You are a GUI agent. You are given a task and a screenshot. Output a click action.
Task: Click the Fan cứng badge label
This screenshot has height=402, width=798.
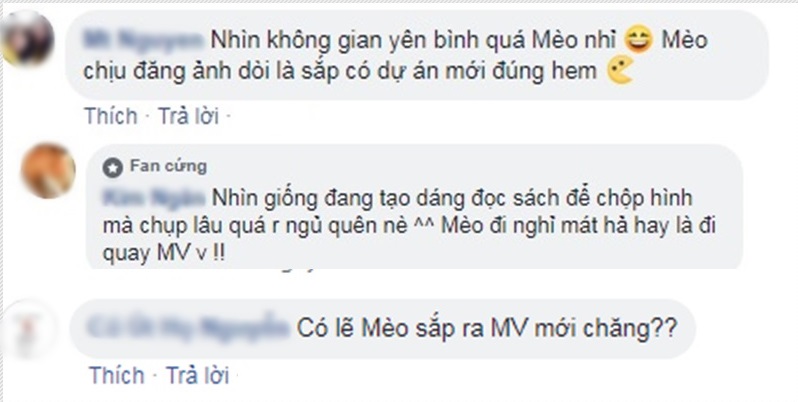click(x=168, y=166)
